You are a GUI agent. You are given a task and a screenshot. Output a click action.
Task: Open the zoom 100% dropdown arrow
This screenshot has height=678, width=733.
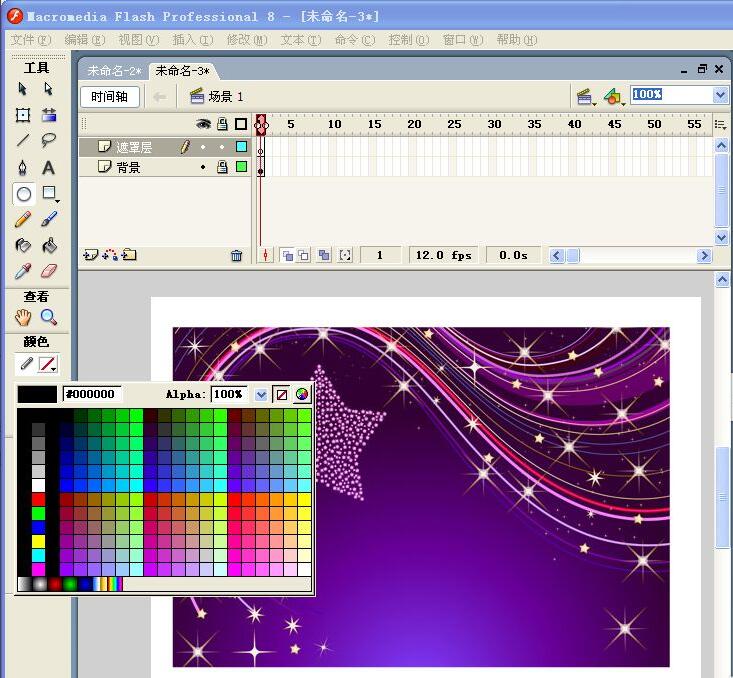[720, 95]
